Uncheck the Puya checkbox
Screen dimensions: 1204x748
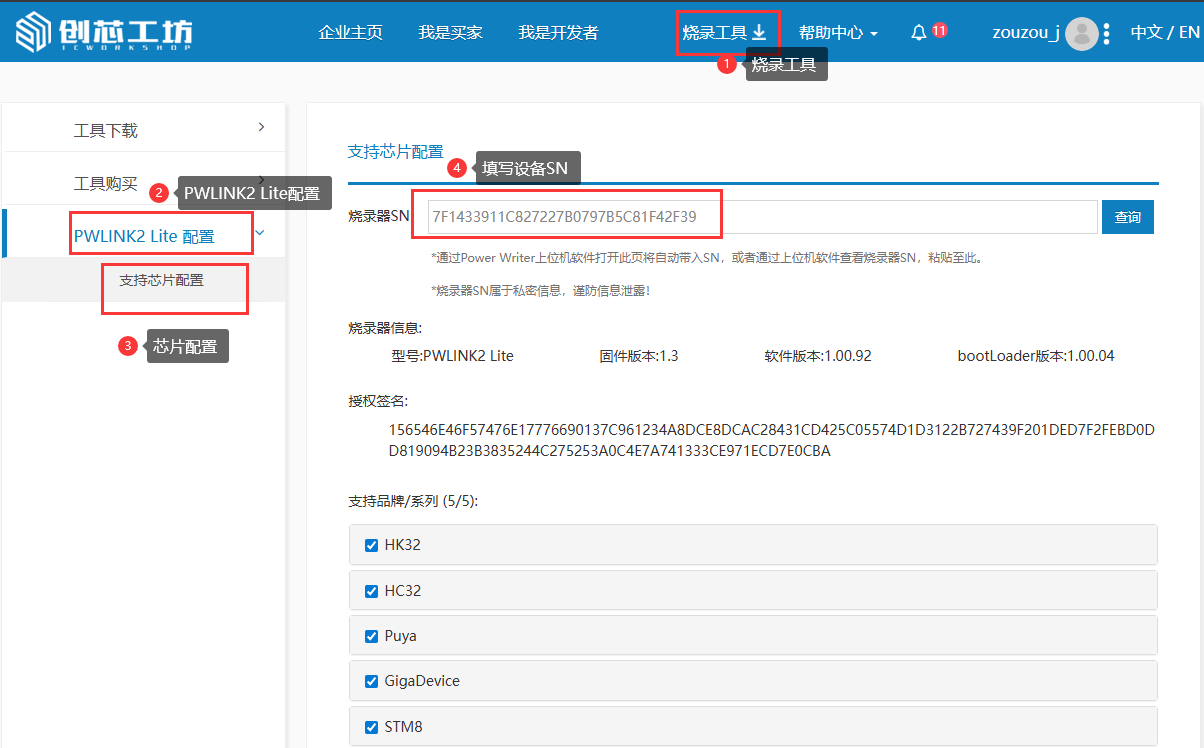click(371, 636)
